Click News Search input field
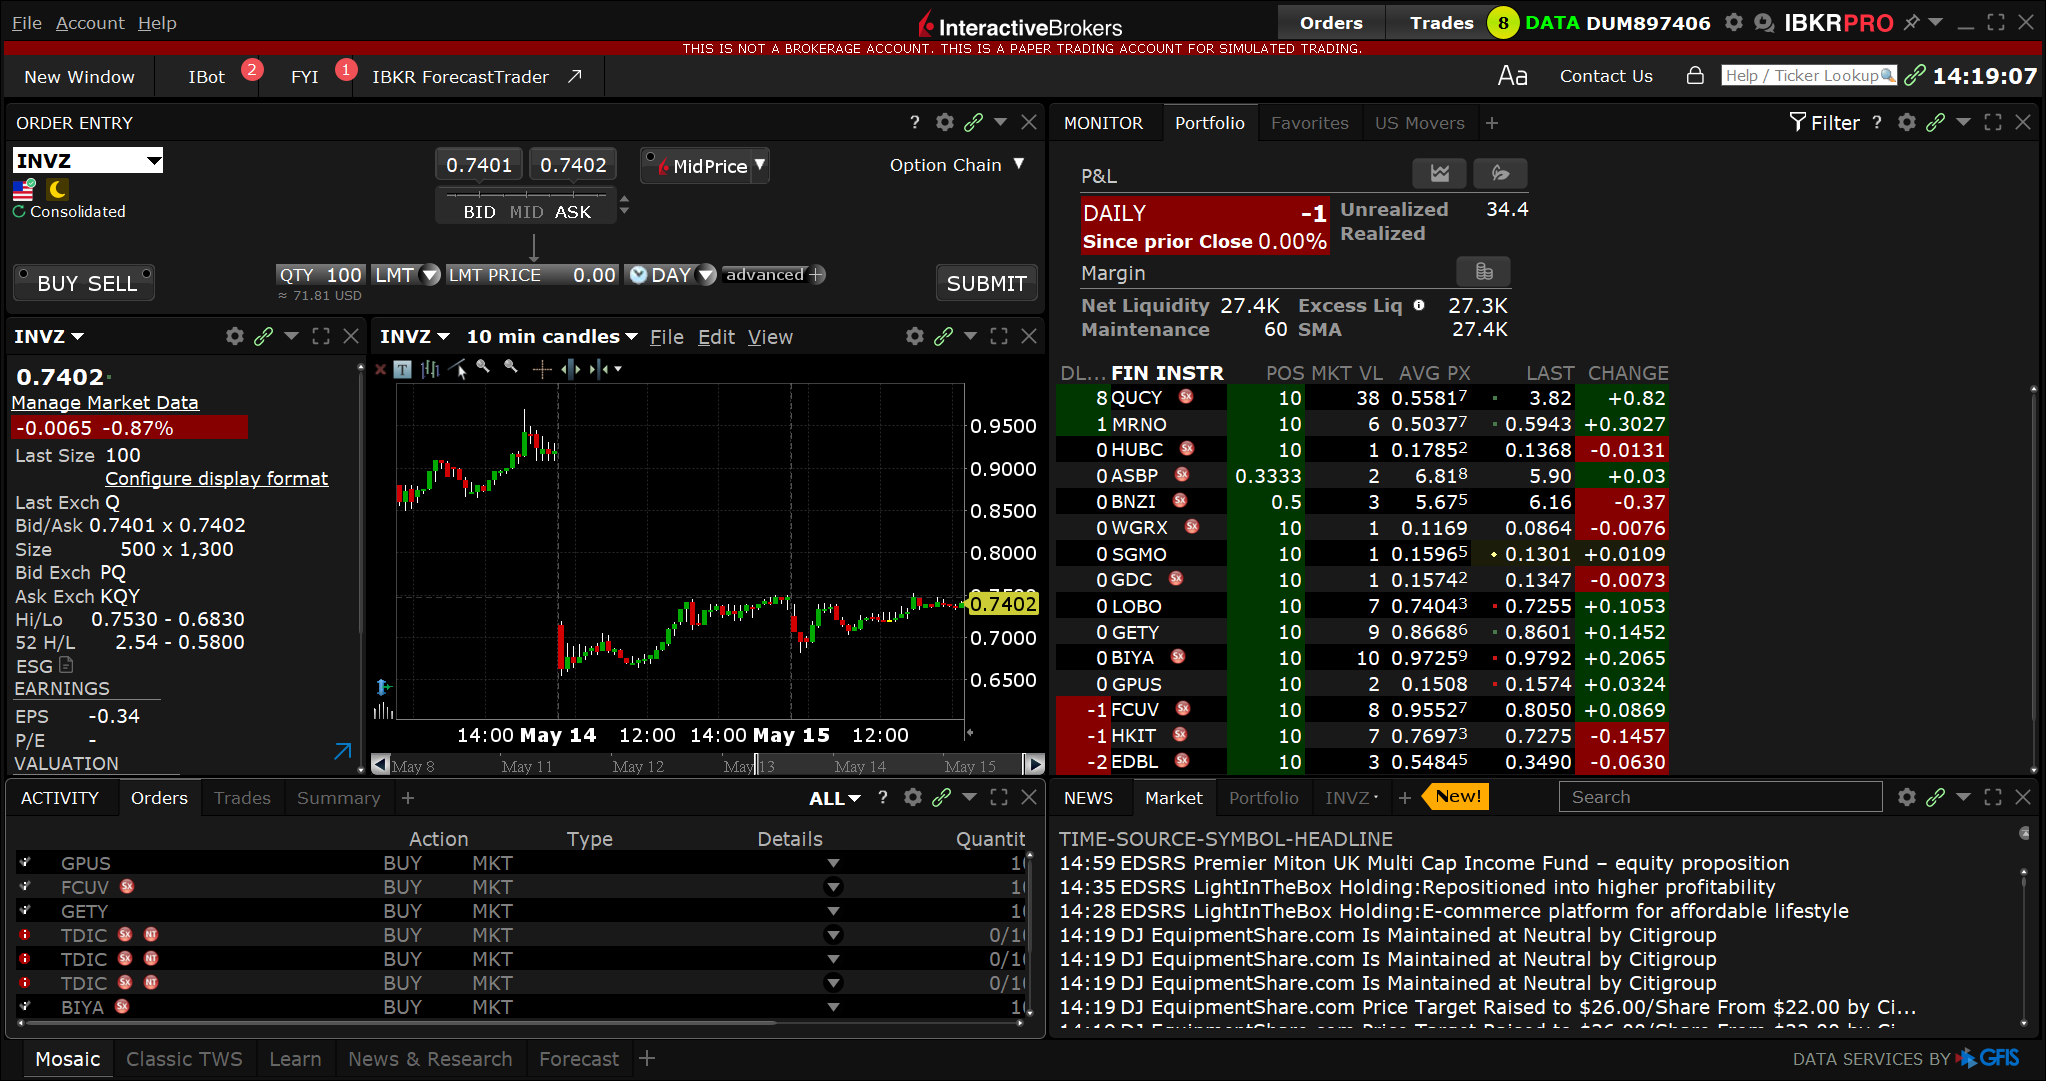Image resolution: width=2046 pixels, height=1081 pixels. tap(1720, 797)
